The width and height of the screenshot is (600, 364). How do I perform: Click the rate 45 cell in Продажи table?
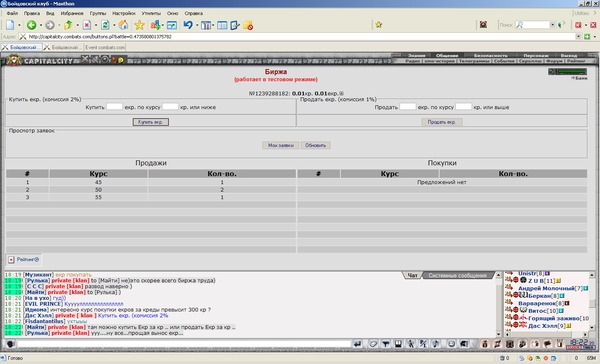(98, 183)
